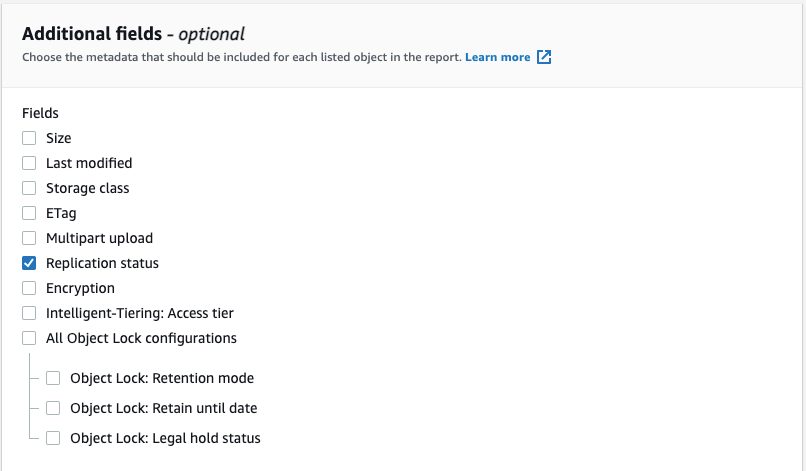
Task: Check the Last modified field
Action: (29, 163)
